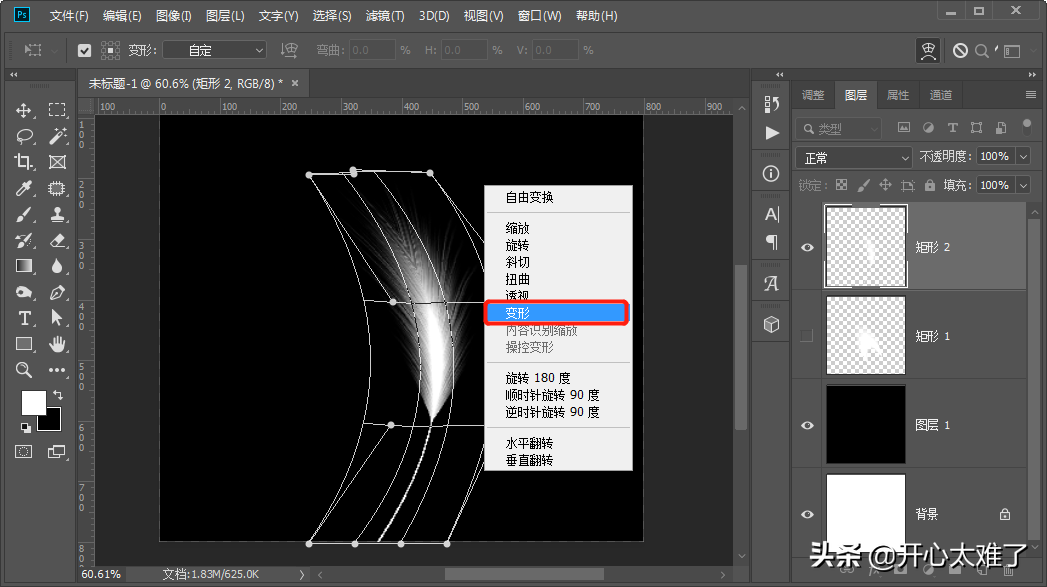
Task: Select the Hand tool
Action: [x=57, y=345]
